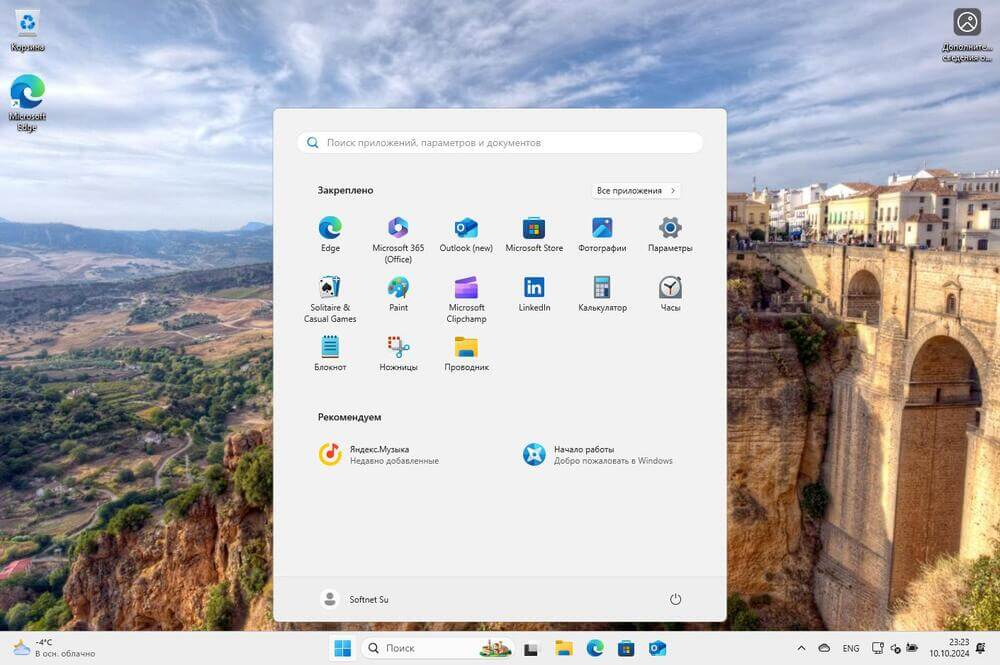Open notifications bell icon
Screen dimensions: 1000x665
981,648
